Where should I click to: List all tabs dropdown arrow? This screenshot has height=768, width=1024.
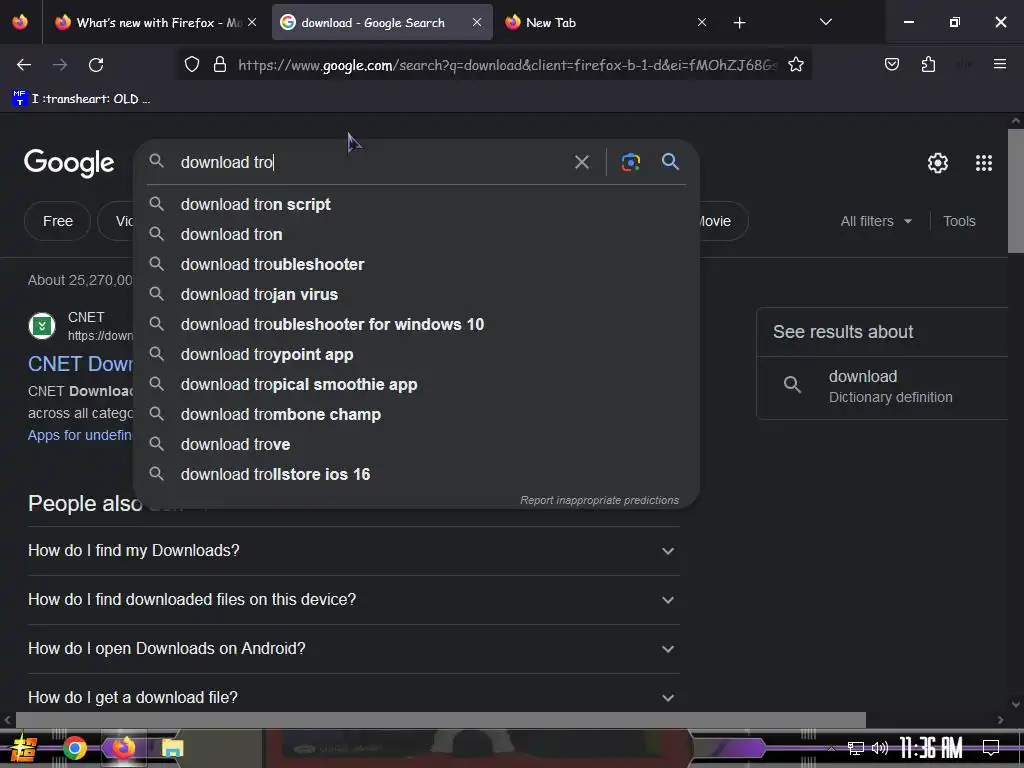tap(825, 22)
